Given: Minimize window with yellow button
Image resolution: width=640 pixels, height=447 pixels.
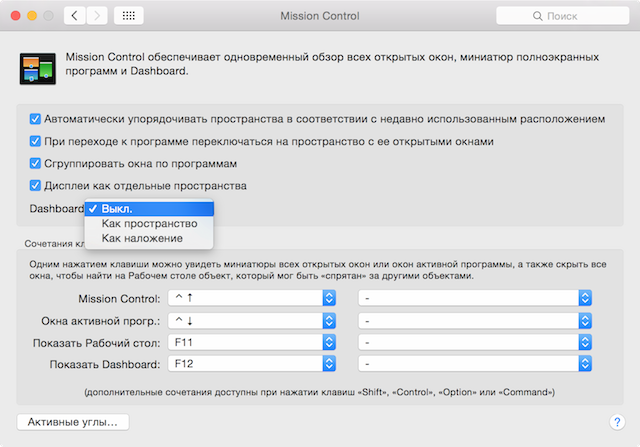Looking at the screenshot, I should tap(32, 16).
